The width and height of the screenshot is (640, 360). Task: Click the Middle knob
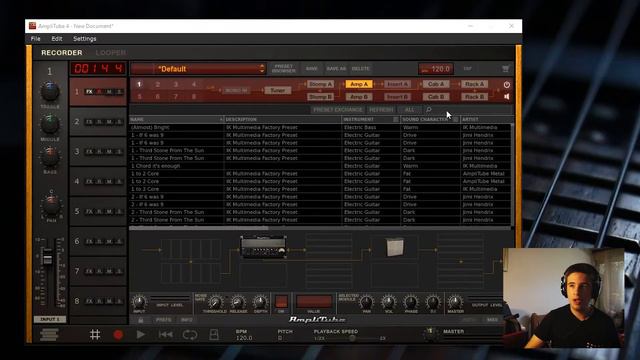pyautogui.click(x=50, y=124)
